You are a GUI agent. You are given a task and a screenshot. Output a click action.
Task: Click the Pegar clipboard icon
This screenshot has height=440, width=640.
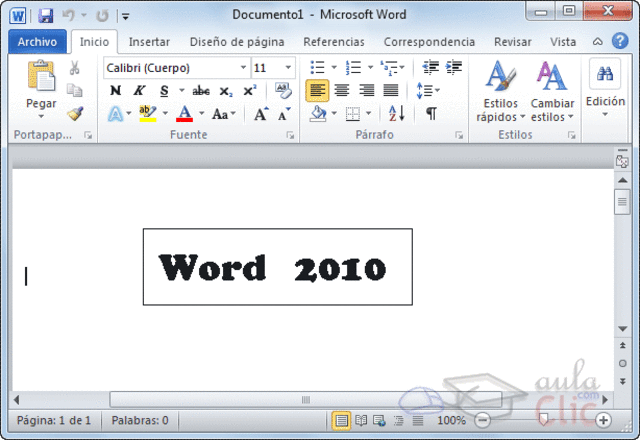click(x=41, y=76)
